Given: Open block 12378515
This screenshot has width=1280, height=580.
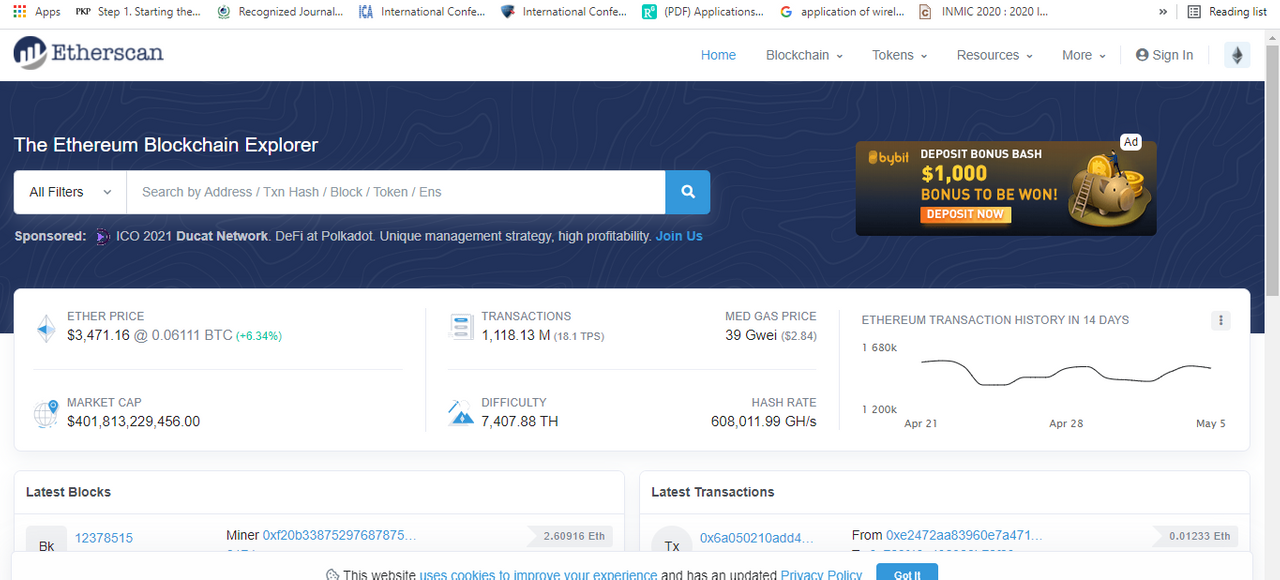Looking at the screenshot, I should (104, 538).
